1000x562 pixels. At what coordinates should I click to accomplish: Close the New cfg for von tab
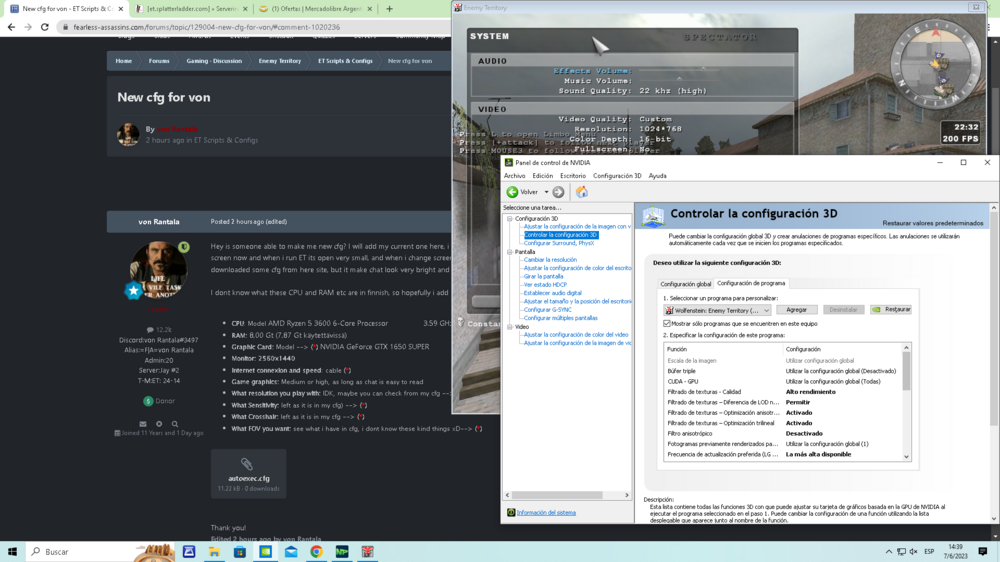pyautogui.click(x=121, y=9)
